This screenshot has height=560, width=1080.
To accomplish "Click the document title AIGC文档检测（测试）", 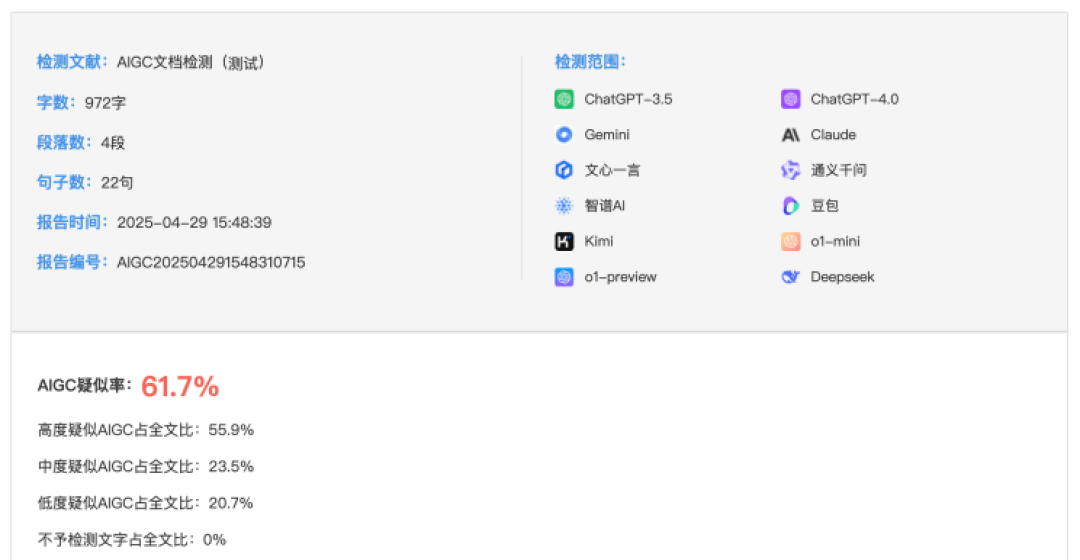I will coord(191,63).
